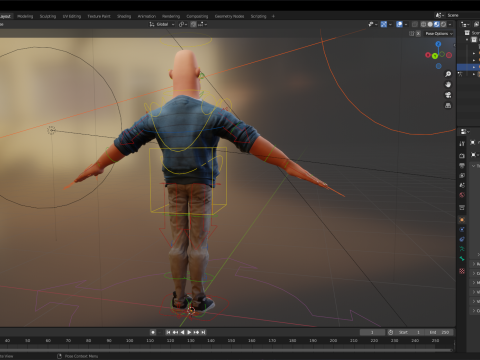Screen dimensions: 480x360
Task: Open the Rendering workspace tab
Action: coord(171,16)
